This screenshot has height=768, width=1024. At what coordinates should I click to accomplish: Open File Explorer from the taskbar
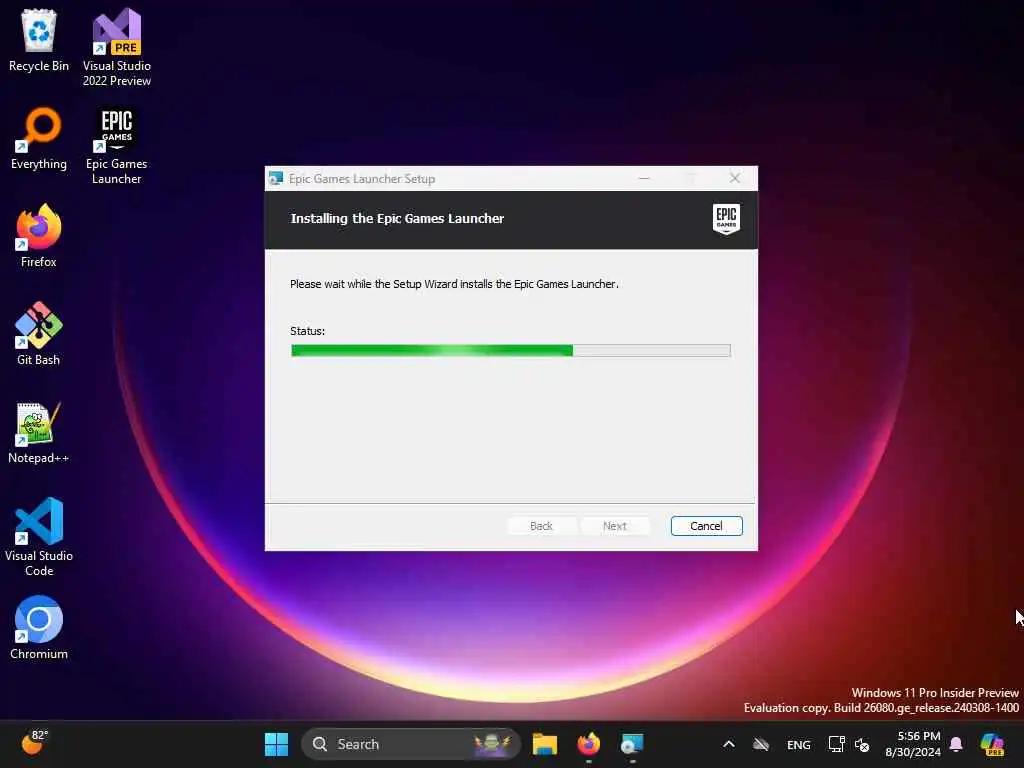[545, 744]
